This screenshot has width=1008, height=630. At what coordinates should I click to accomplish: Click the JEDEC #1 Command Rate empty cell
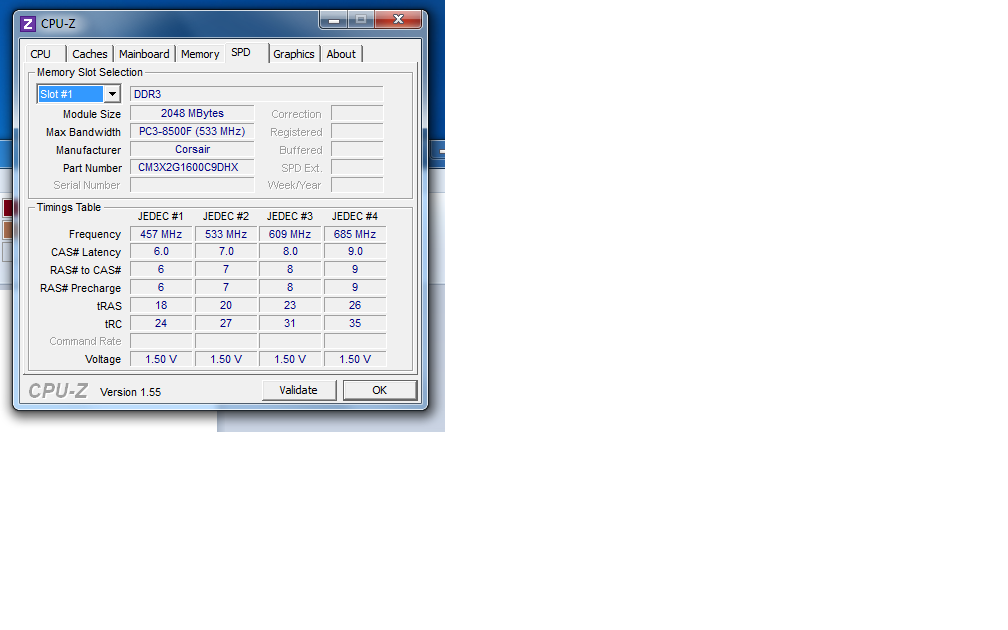[x=161, y=341]
